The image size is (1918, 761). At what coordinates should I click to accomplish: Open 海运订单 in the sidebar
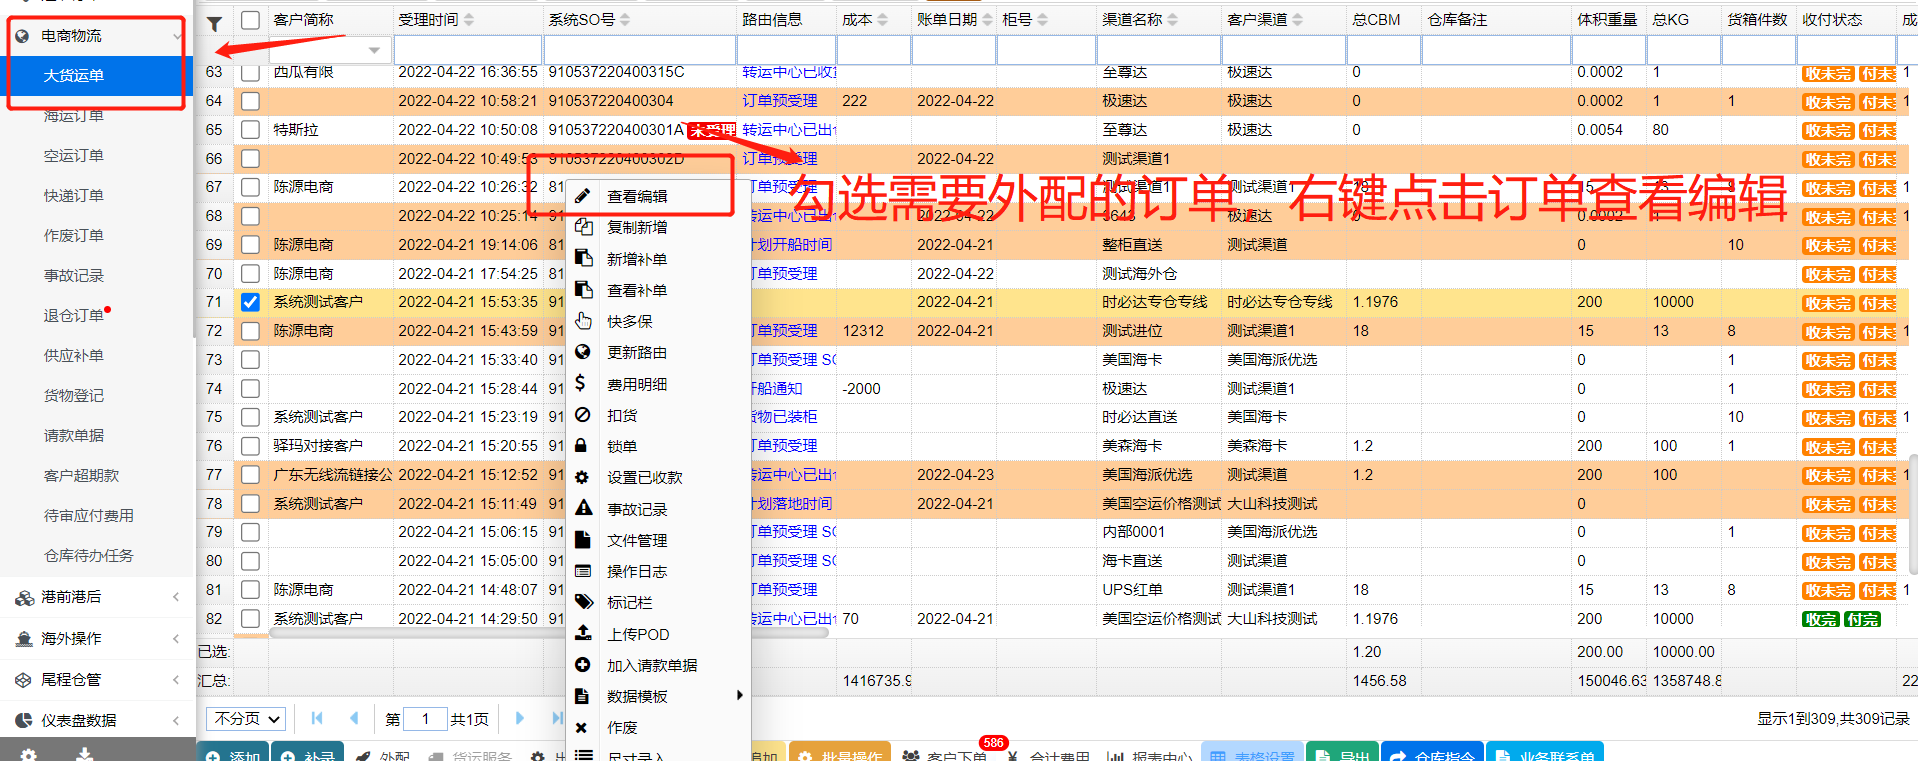[x=74, y=116]
